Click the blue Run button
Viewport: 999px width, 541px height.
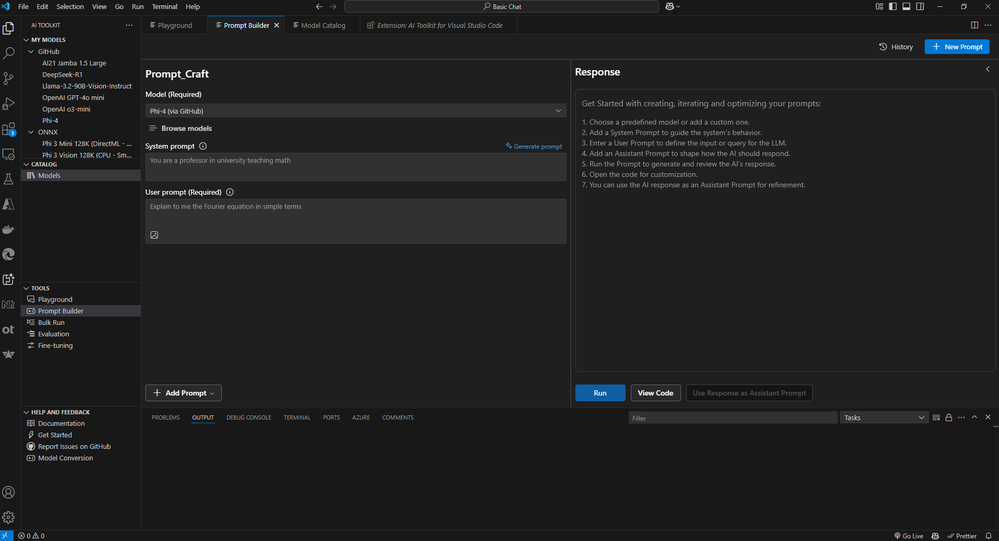click(600, 393)
